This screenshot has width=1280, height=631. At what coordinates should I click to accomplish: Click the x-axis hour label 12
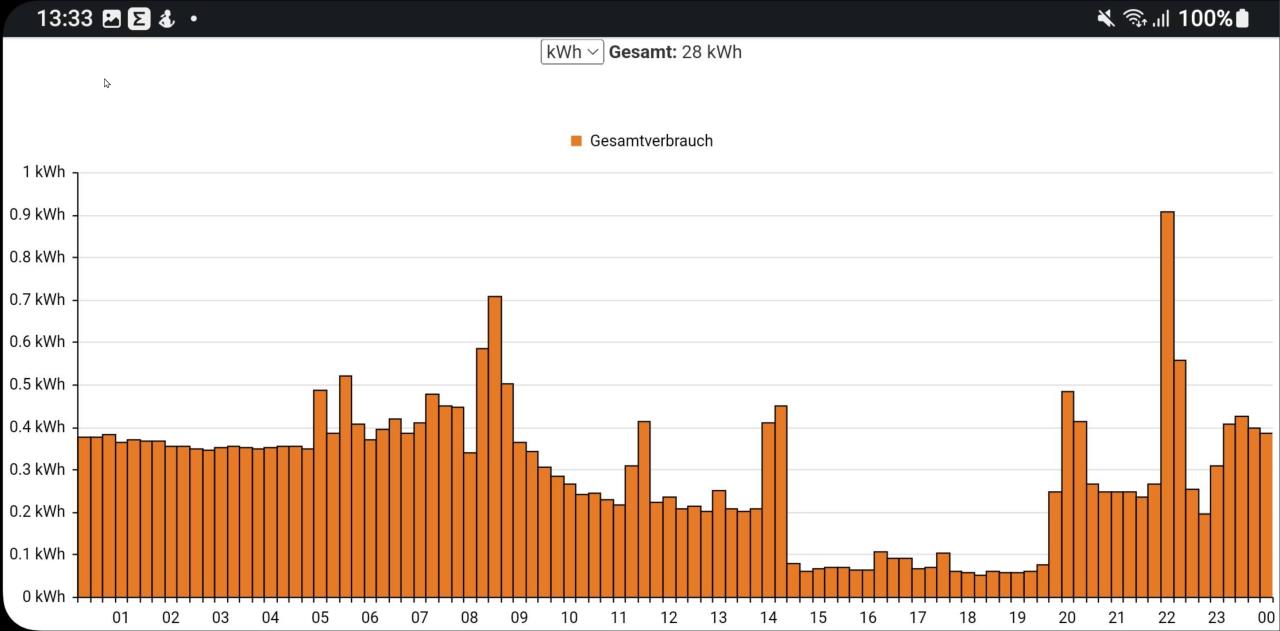[668, 618]
